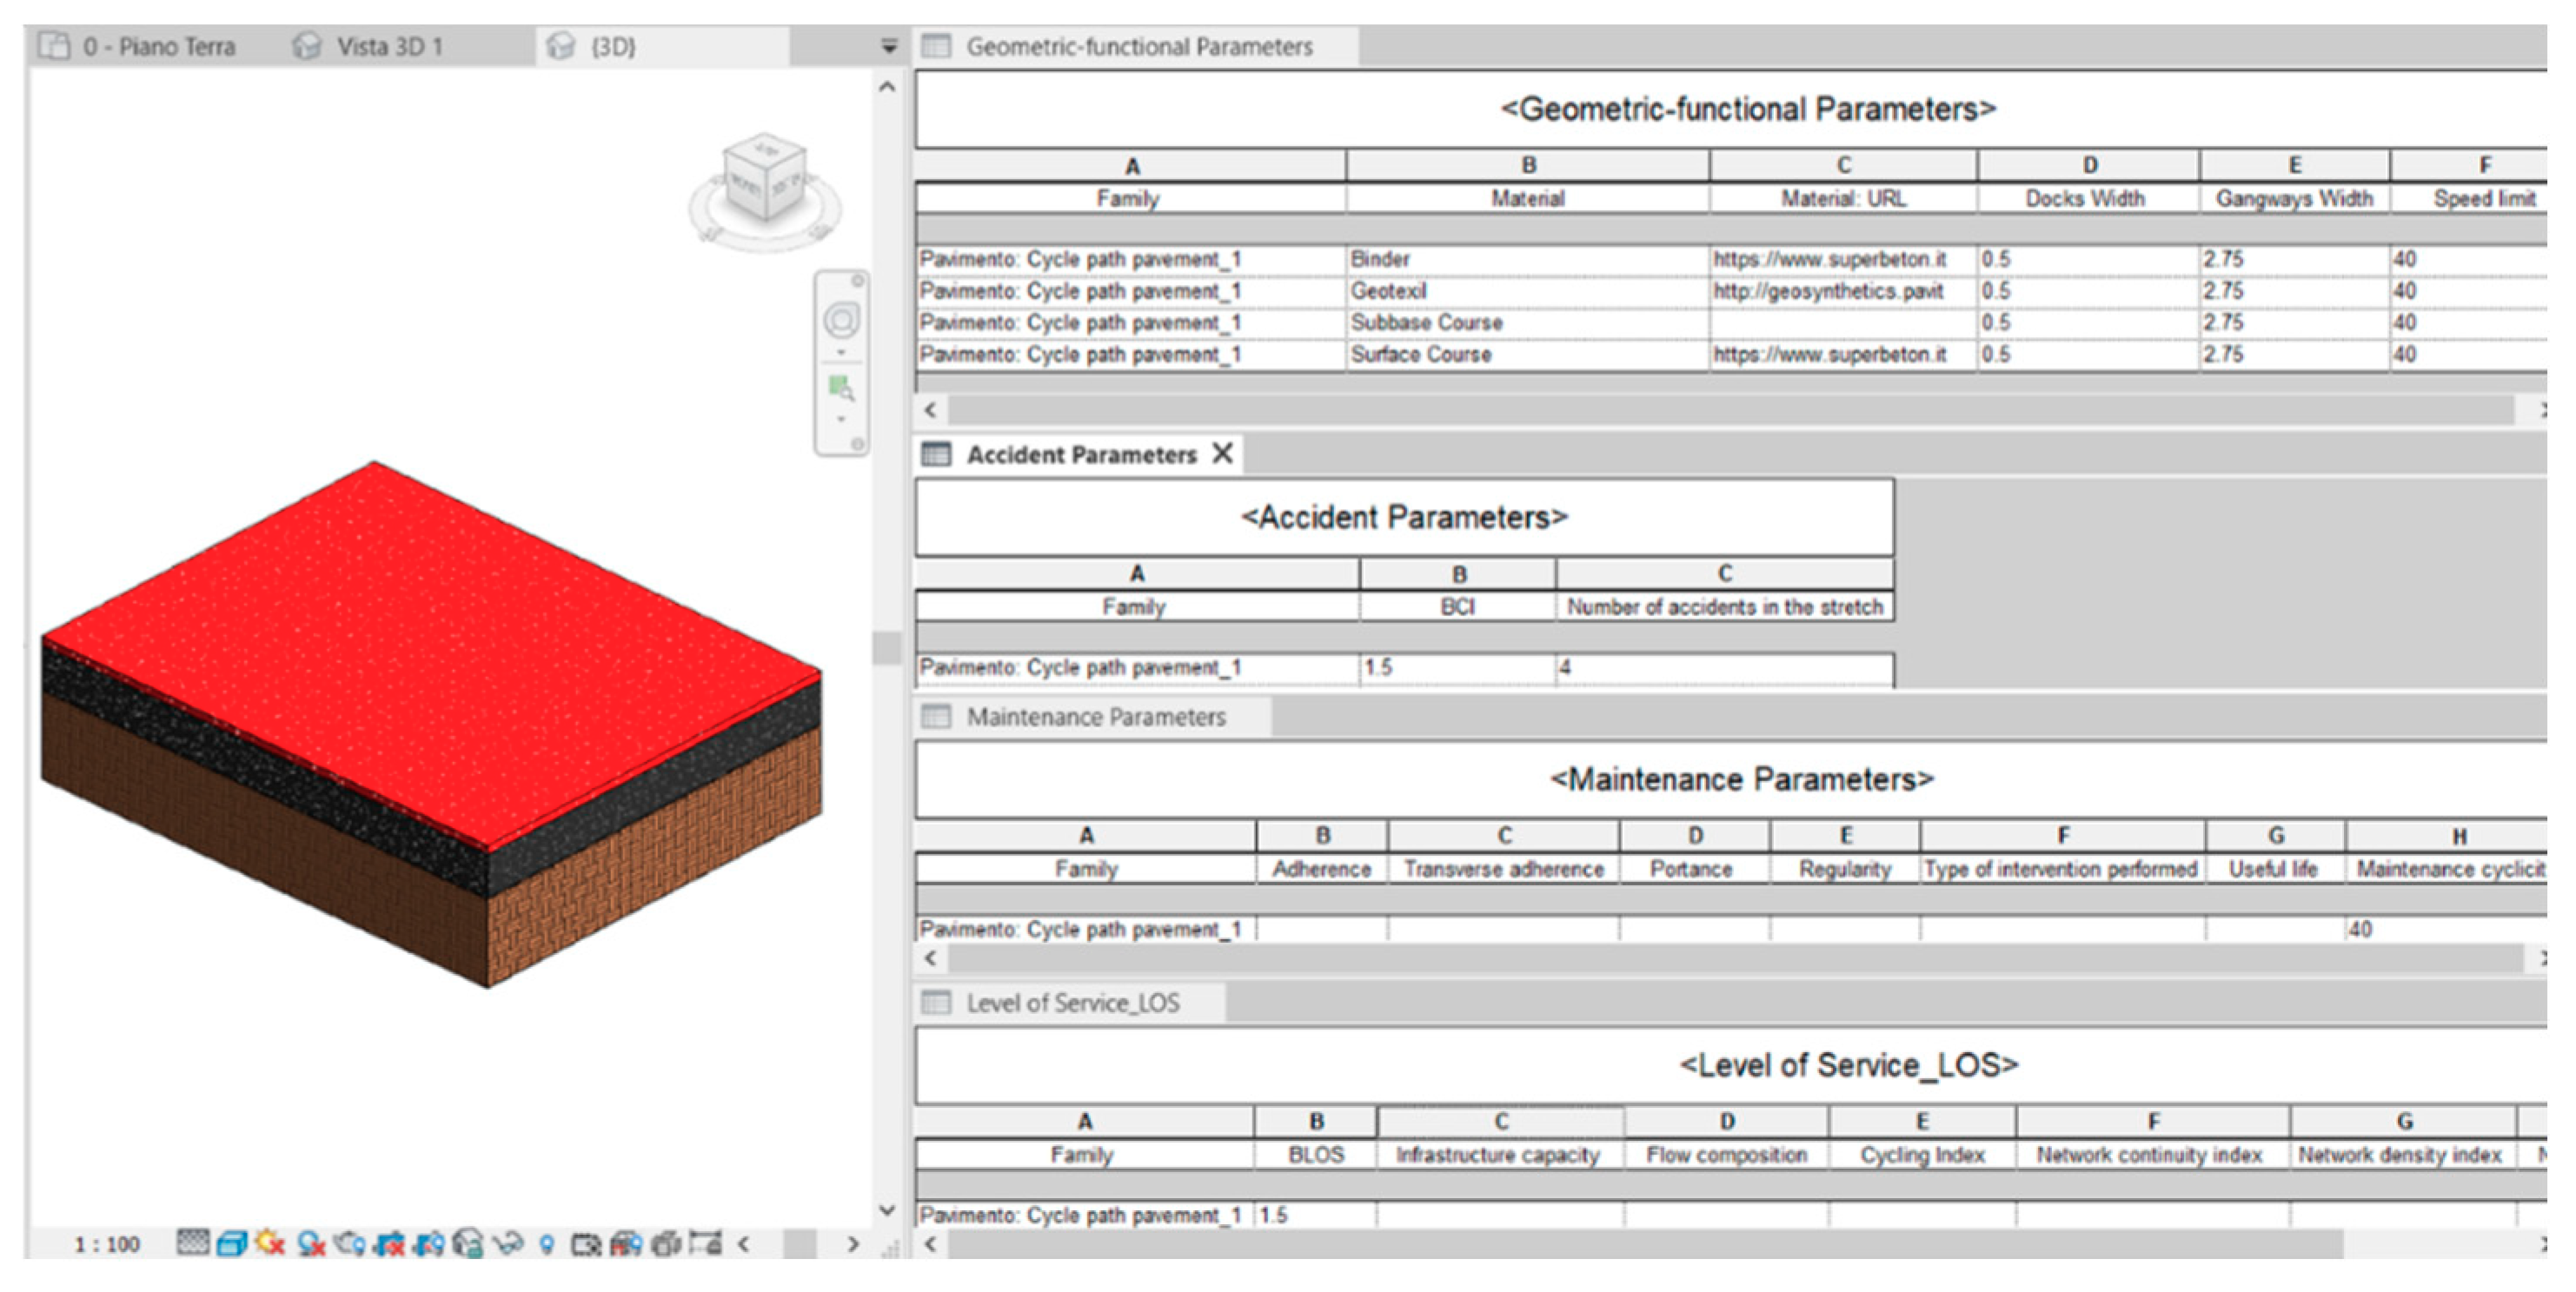This screenshot has width=2576, height=1292.
Task: Switch to the Vista 3D 1 tab
Action: click(388, 47)
